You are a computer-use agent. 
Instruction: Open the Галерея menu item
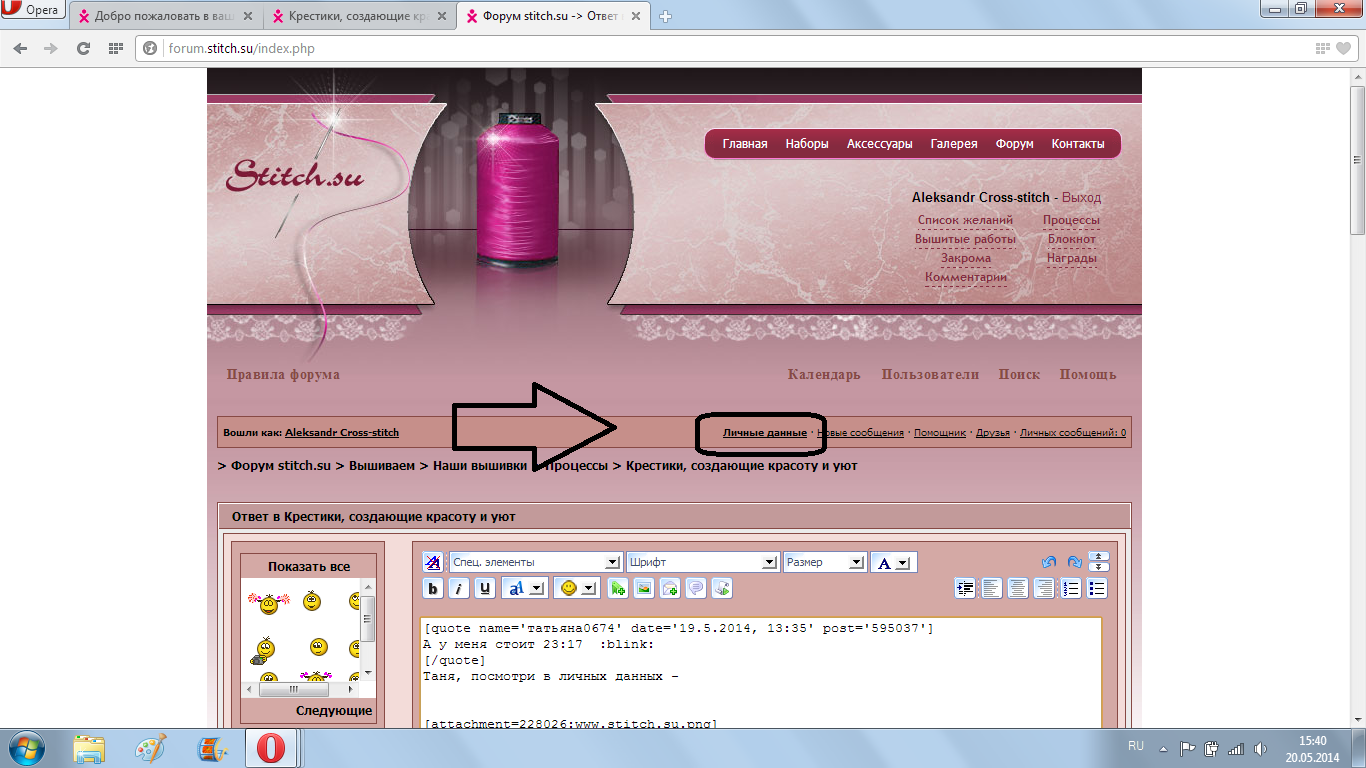click(x=954, y=144)
